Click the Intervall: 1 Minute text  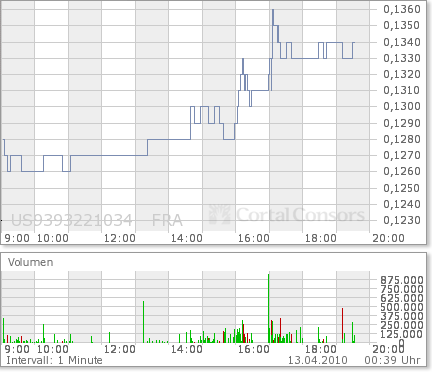point(54,360)
